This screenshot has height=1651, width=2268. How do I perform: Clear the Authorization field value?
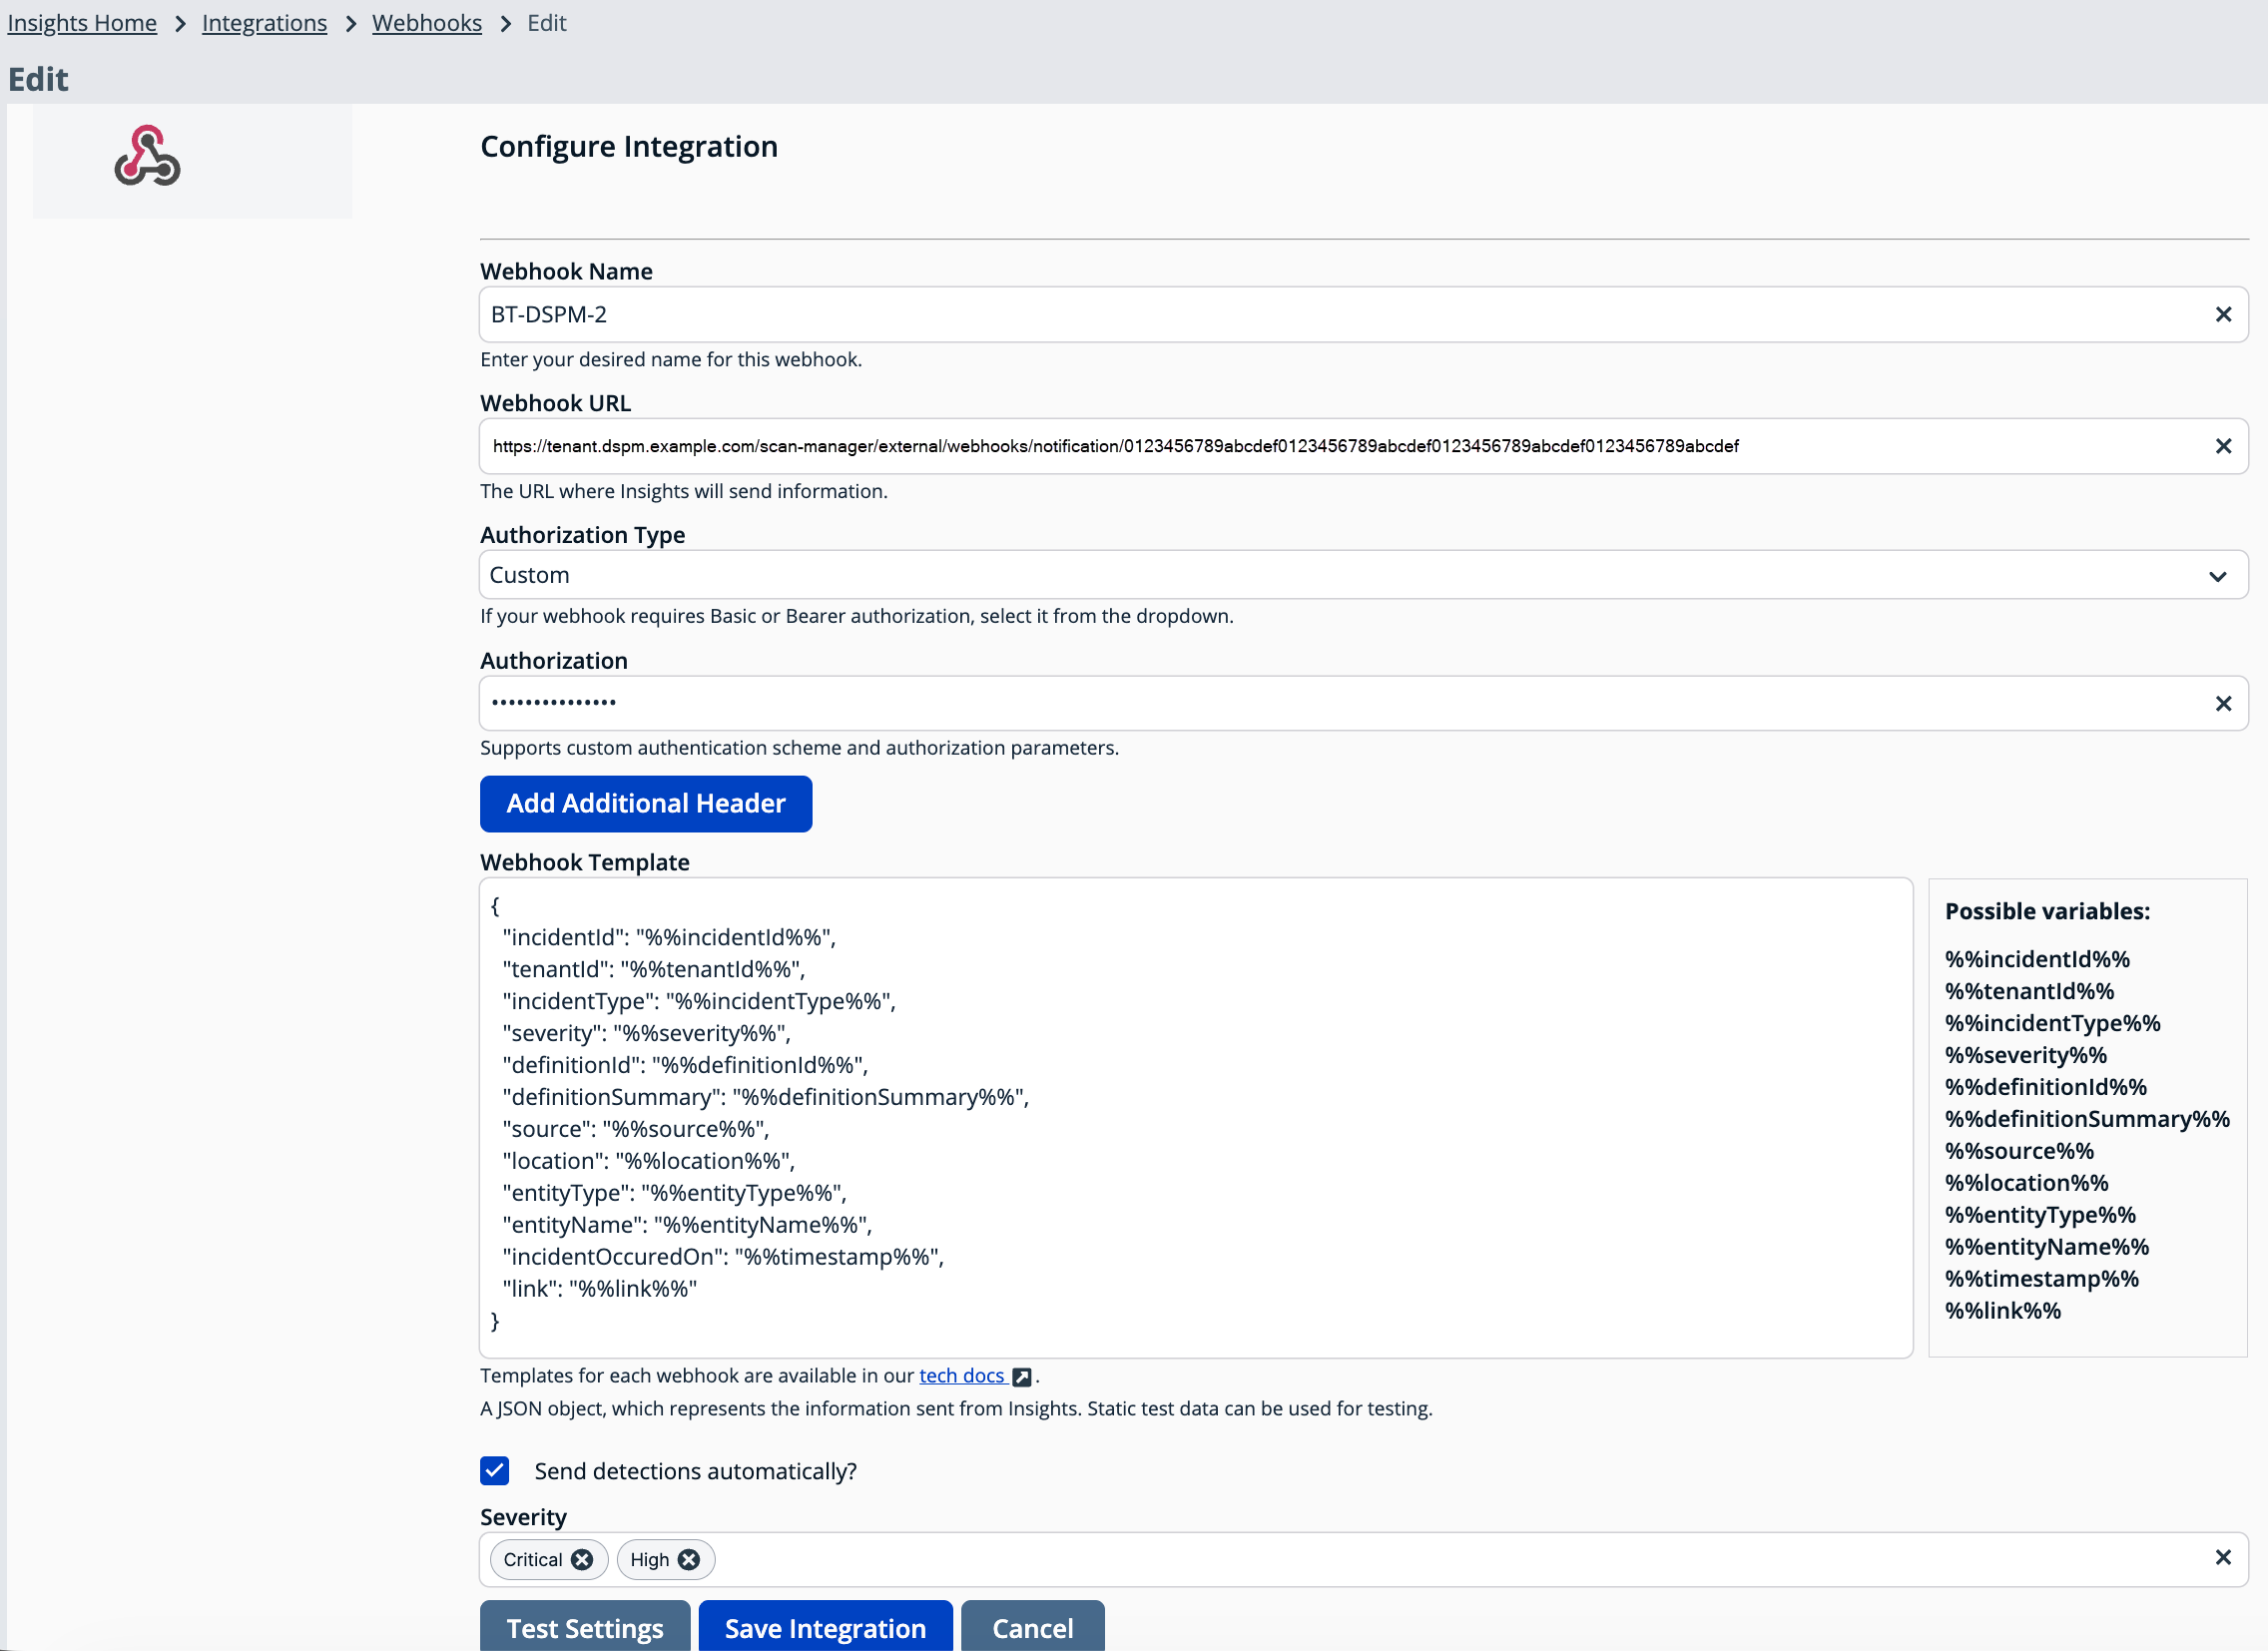tap(2223, 704)
